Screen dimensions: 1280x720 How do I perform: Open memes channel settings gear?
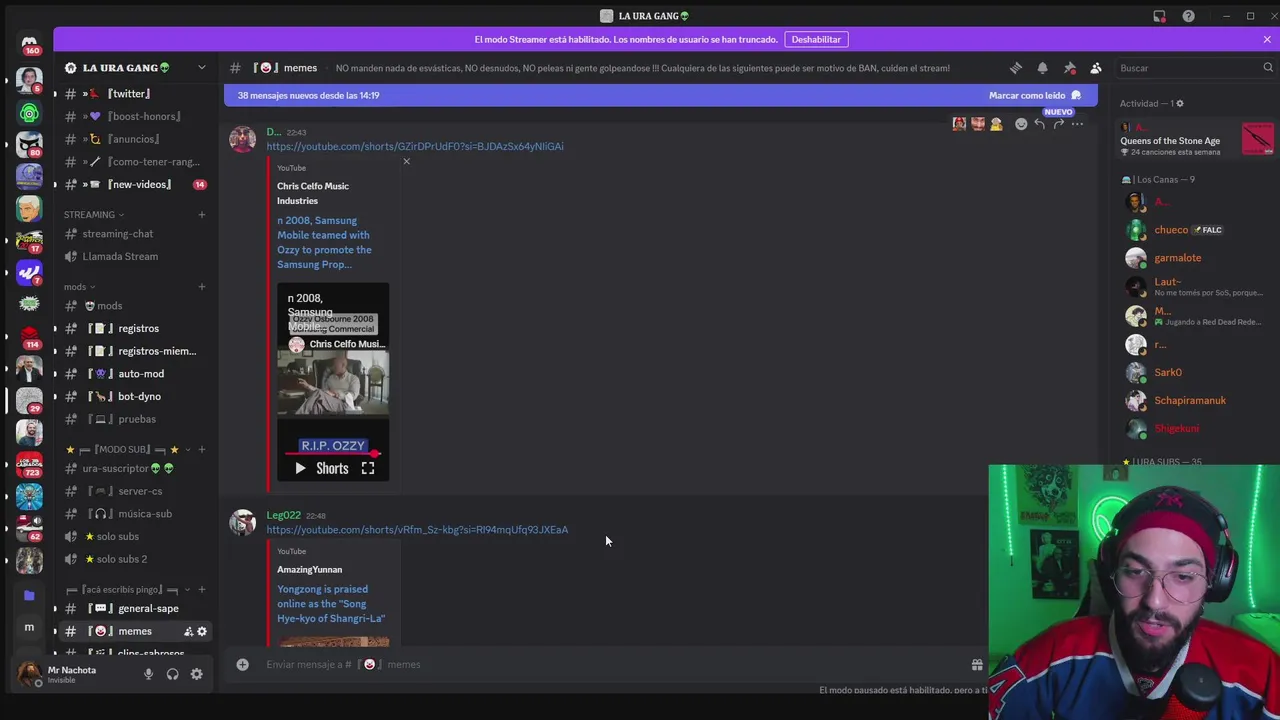tap(202, 631)
